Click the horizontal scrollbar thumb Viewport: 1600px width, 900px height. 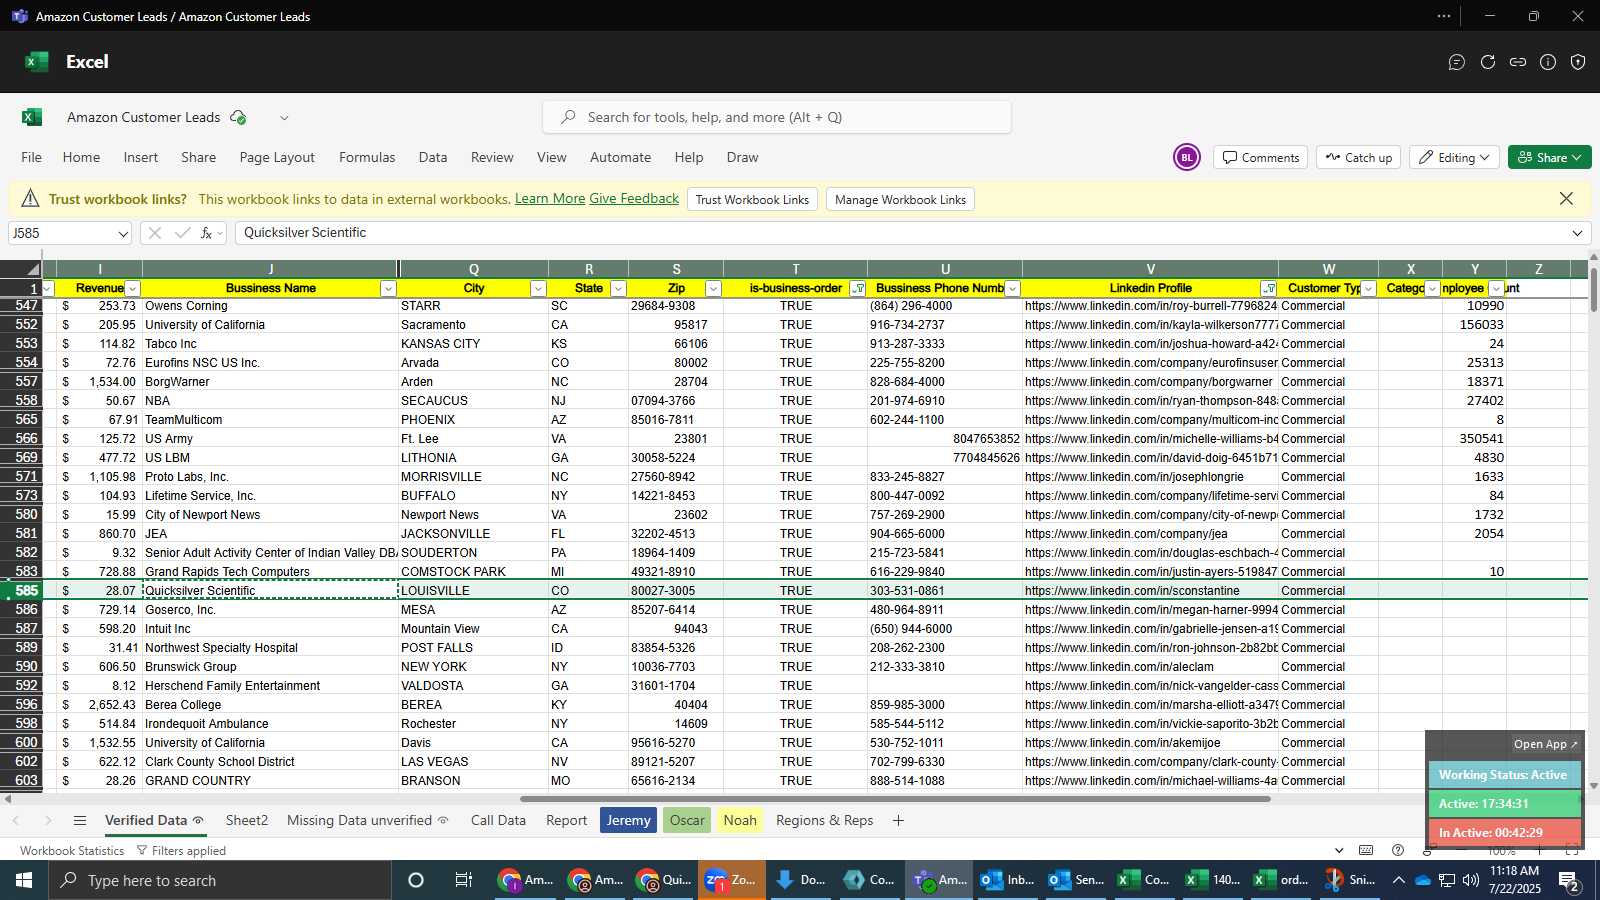(x=895, y=799)
